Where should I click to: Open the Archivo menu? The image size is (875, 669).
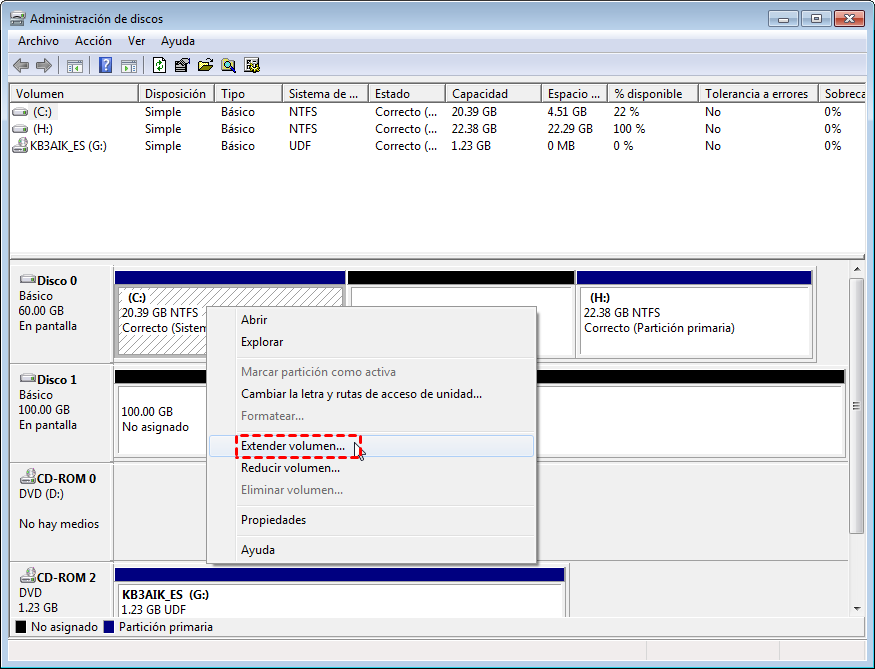click(38, 41)
